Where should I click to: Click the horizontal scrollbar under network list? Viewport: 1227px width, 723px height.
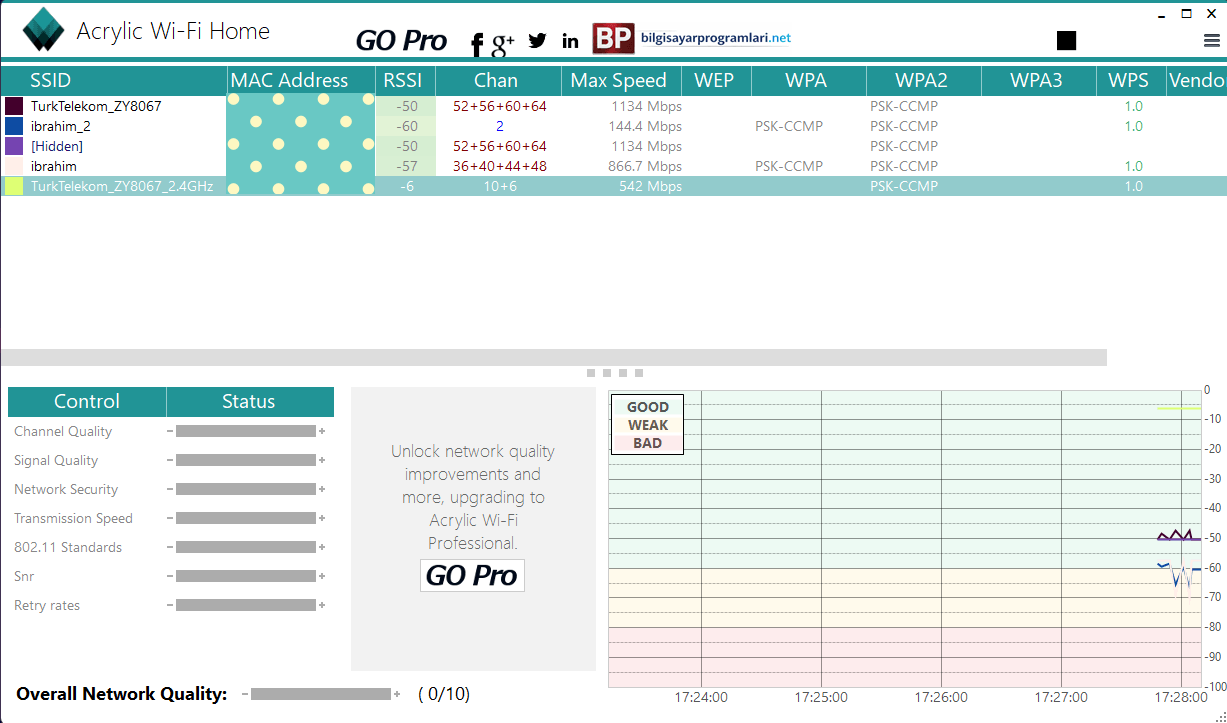click(553, 357)
